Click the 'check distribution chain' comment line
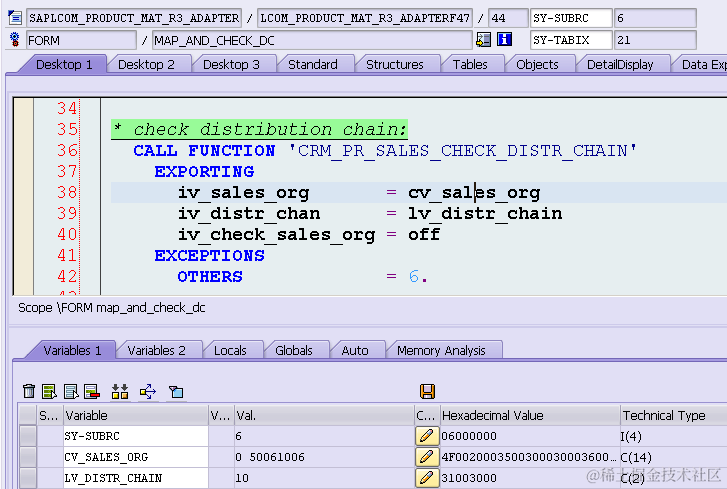Image resolution: width=727 pixels, height=489 pixels. click(x=259, y=129)
